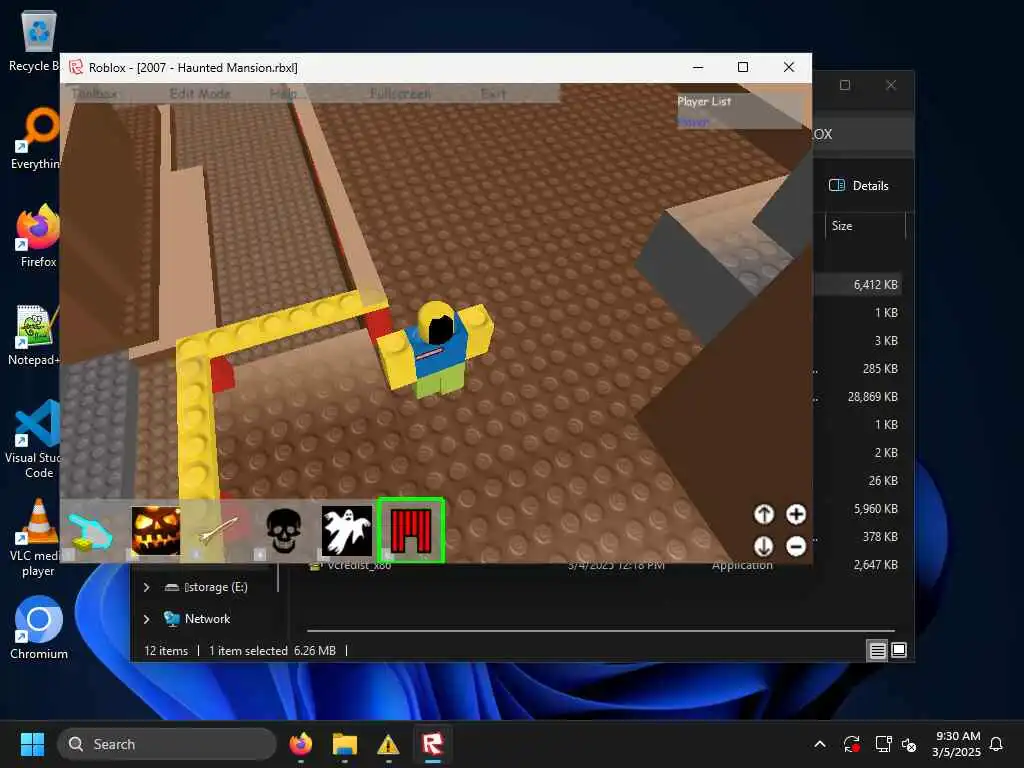This screenshot has height=768, width=1024.
Task: Equip the rocket launcher tool
Action: click(219, 531)
